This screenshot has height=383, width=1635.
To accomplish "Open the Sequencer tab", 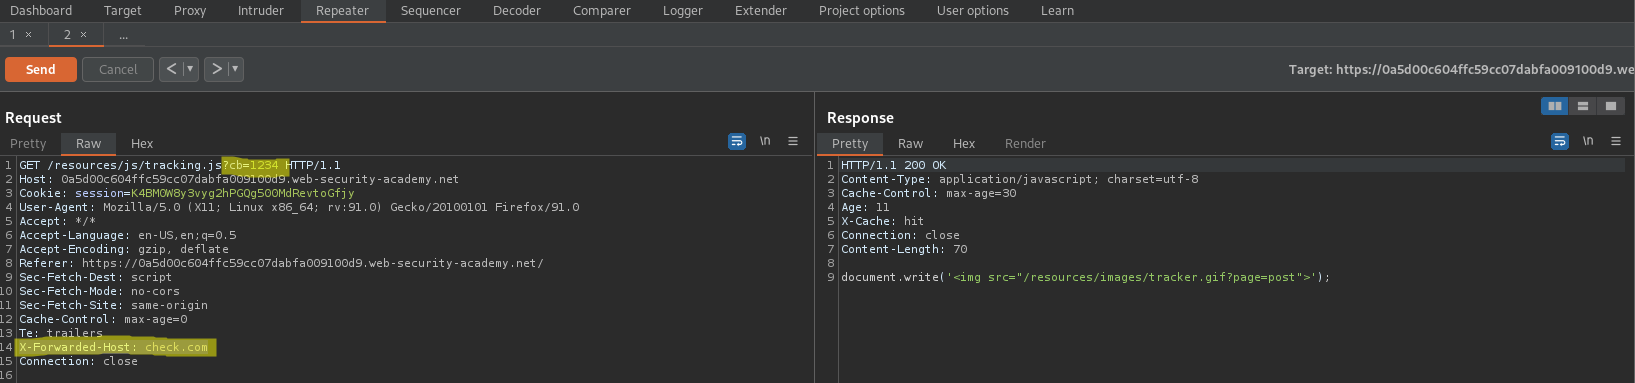I will [x=431, y=11].
